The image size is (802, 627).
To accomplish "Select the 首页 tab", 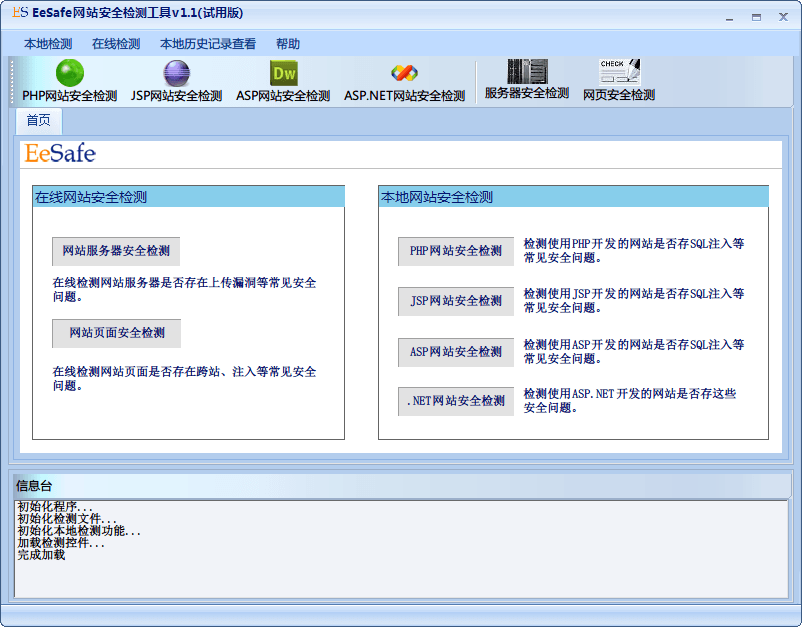I will 39,121.
